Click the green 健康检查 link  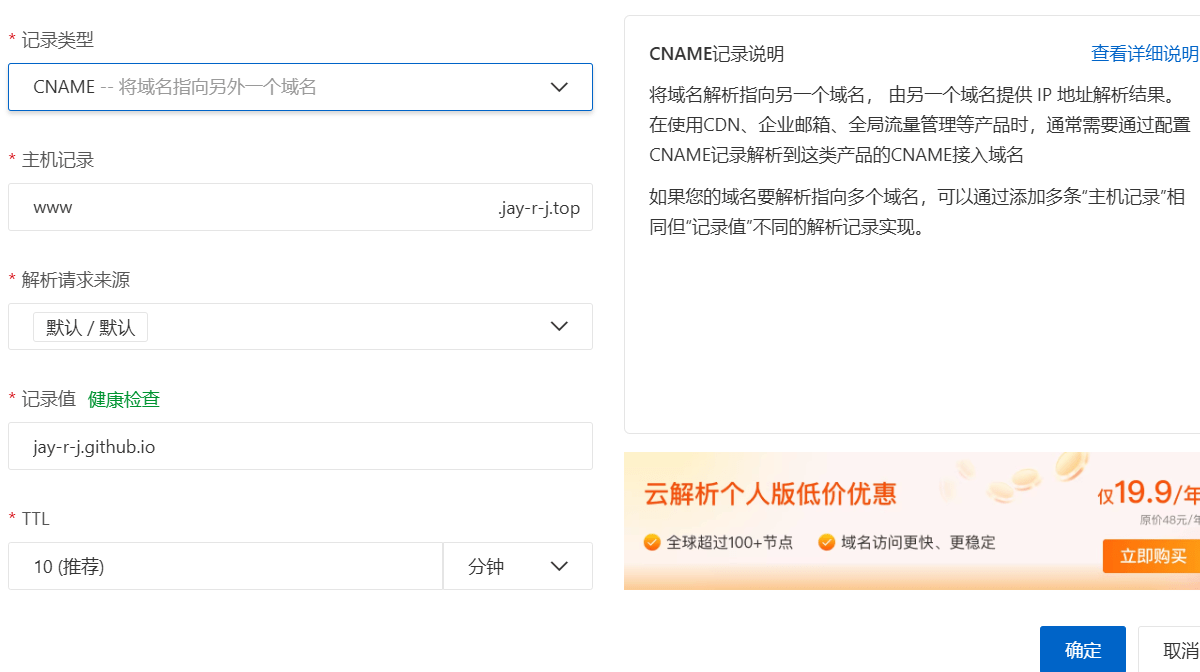click(x=124, y=399)
